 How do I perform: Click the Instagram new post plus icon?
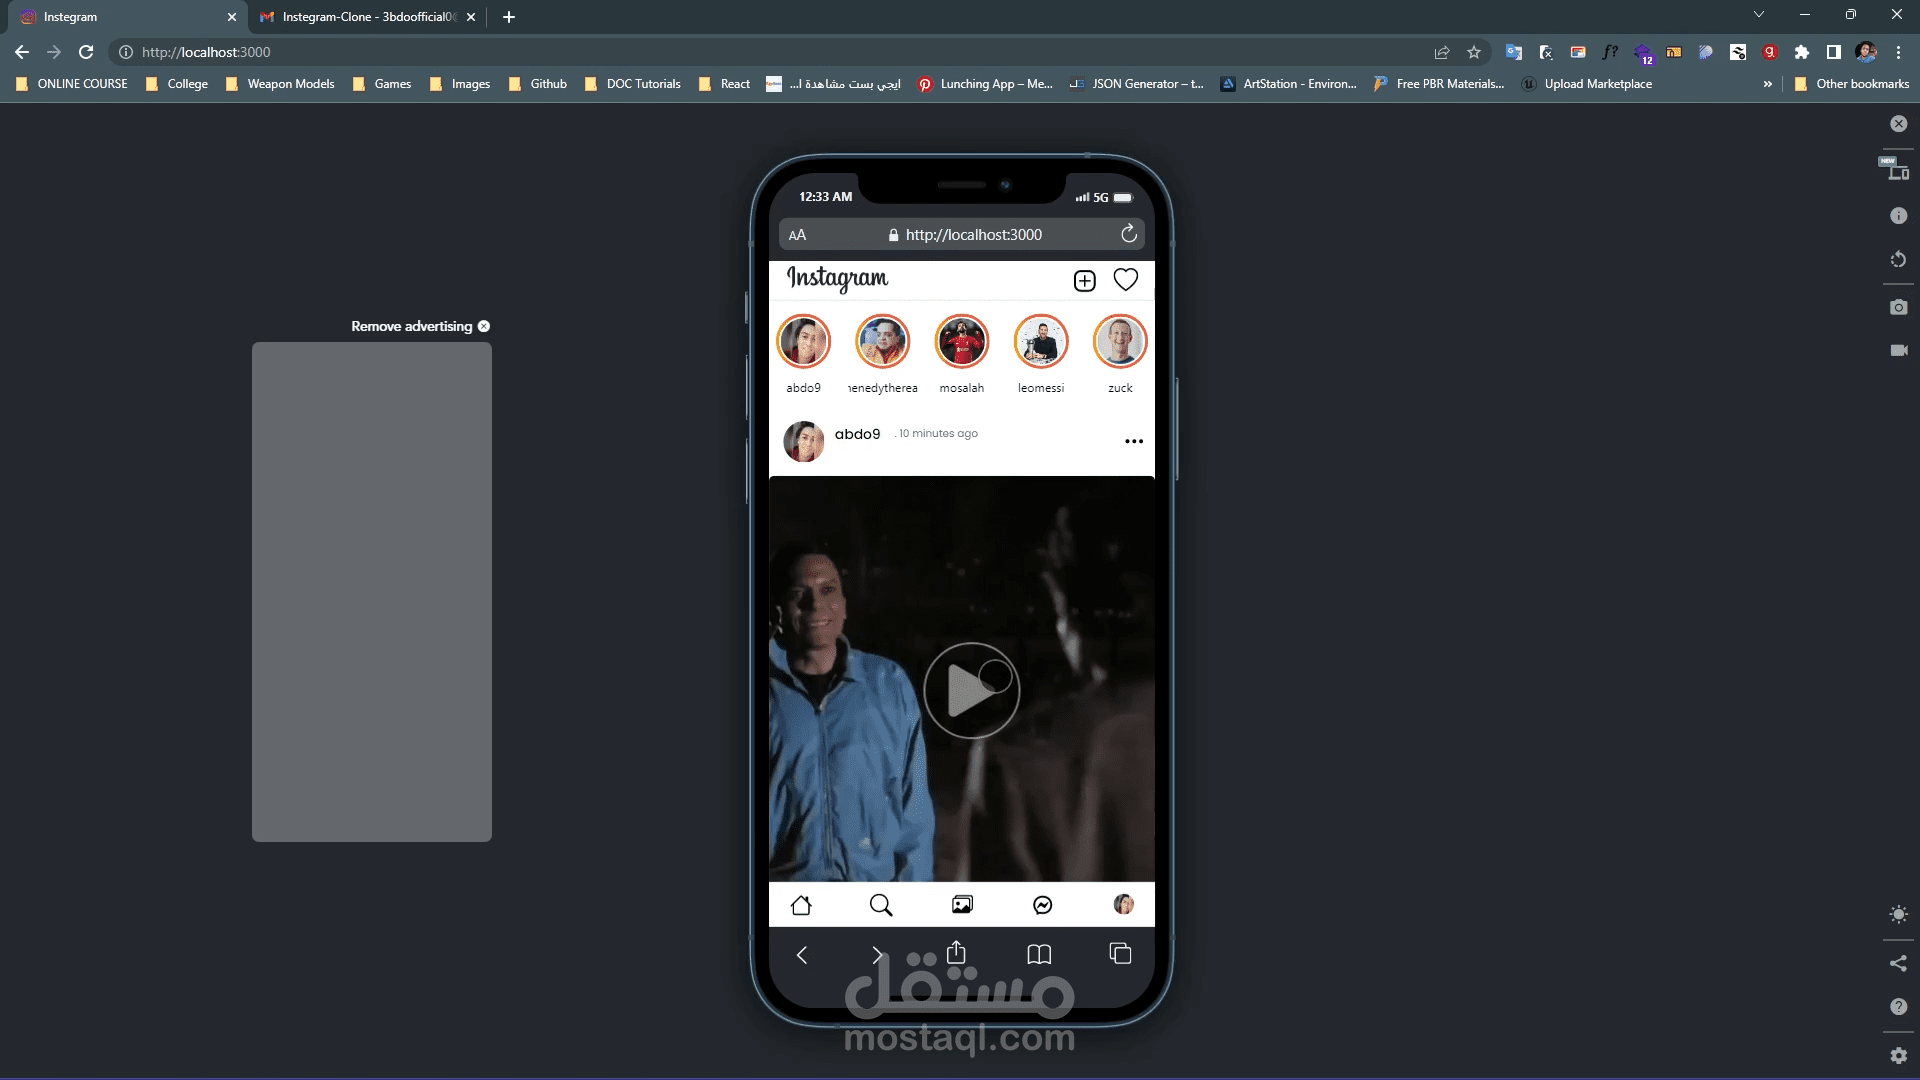coord(1084,281)
